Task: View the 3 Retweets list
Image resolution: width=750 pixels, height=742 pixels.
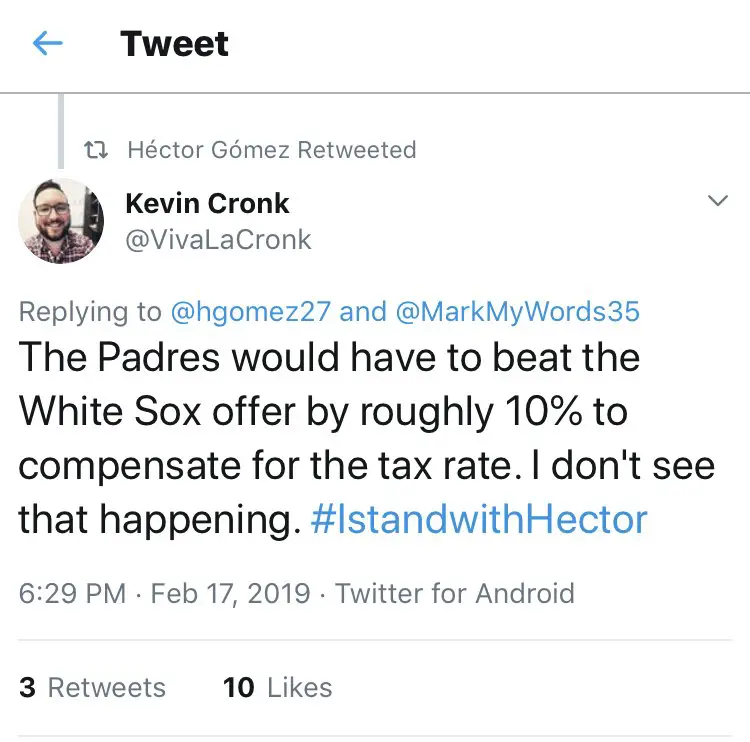Action: click(92, 688)
